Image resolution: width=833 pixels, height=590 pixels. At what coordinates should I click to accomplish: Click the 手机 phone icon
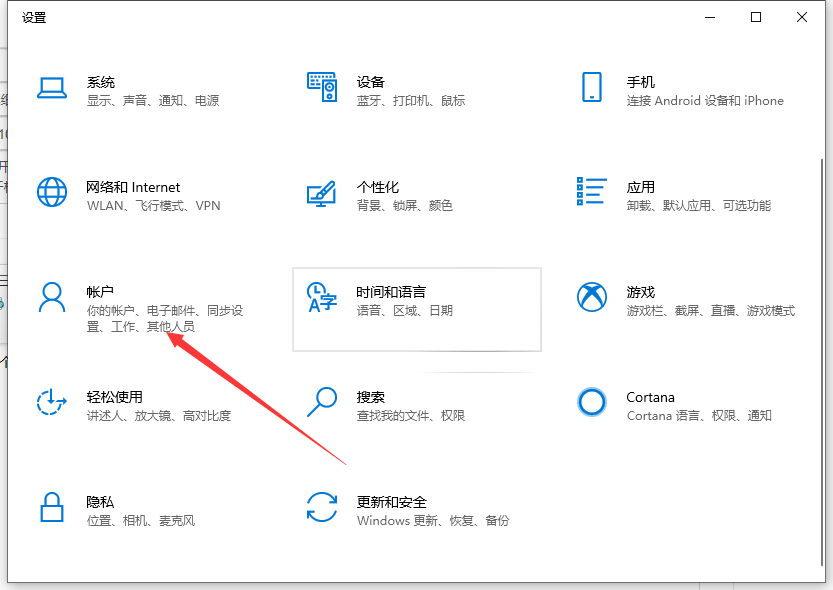pos(591,87)
